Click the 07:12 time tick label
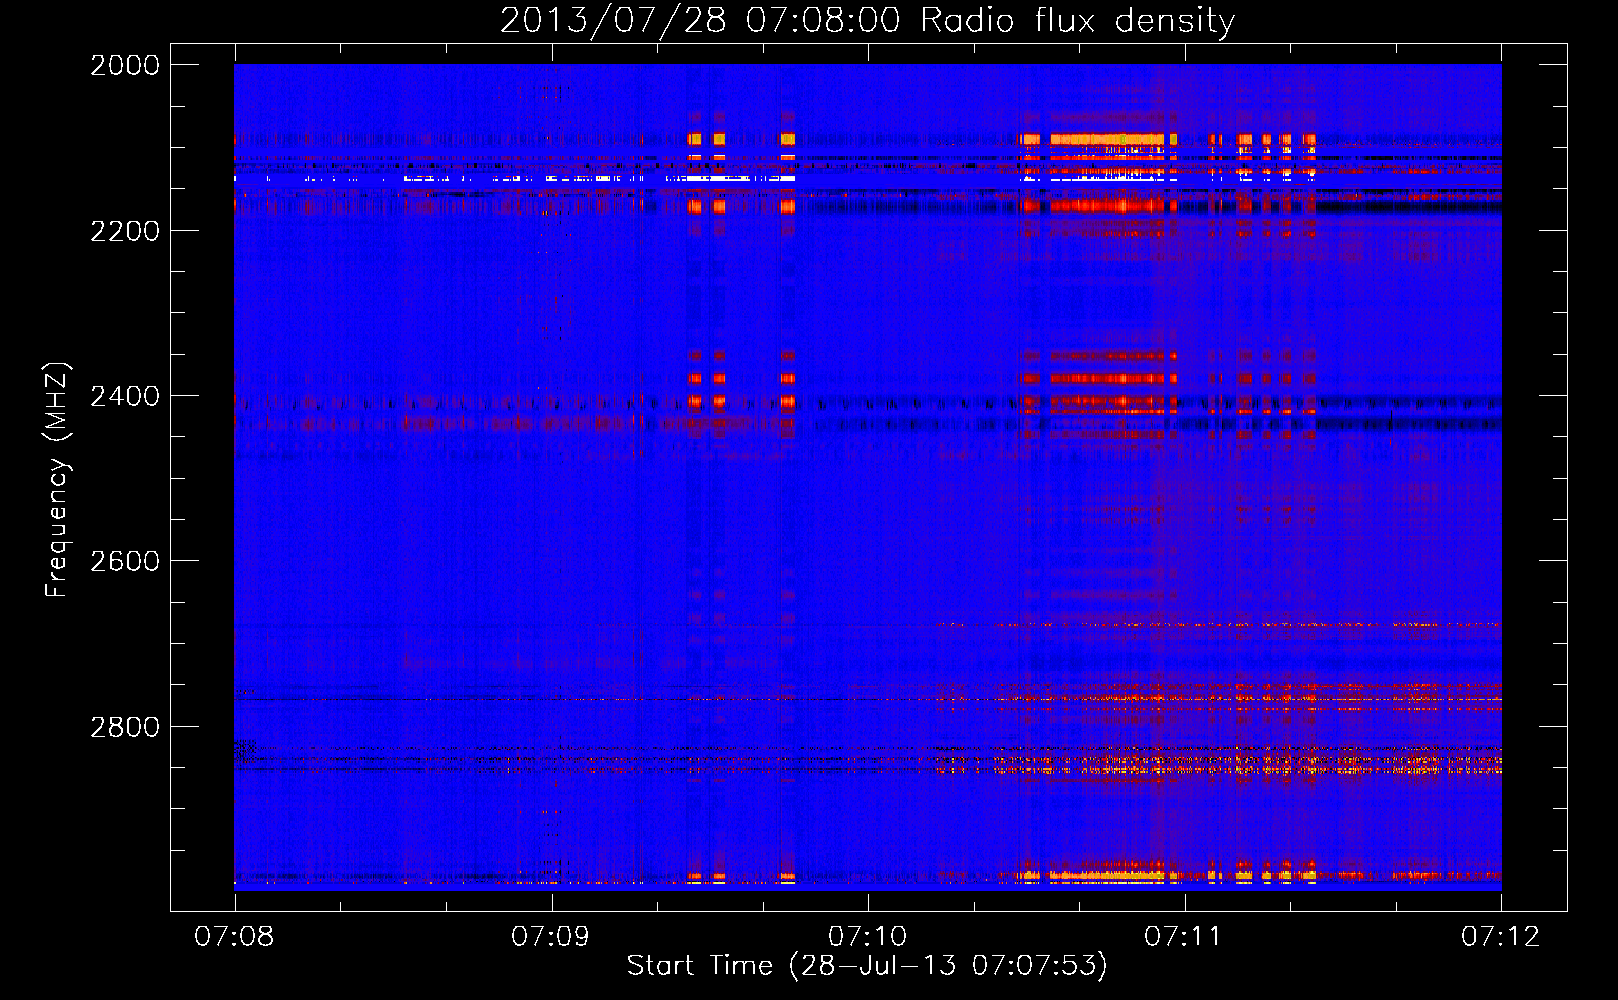The width and height of the screenshot is (1618, 1000). 1501,937
